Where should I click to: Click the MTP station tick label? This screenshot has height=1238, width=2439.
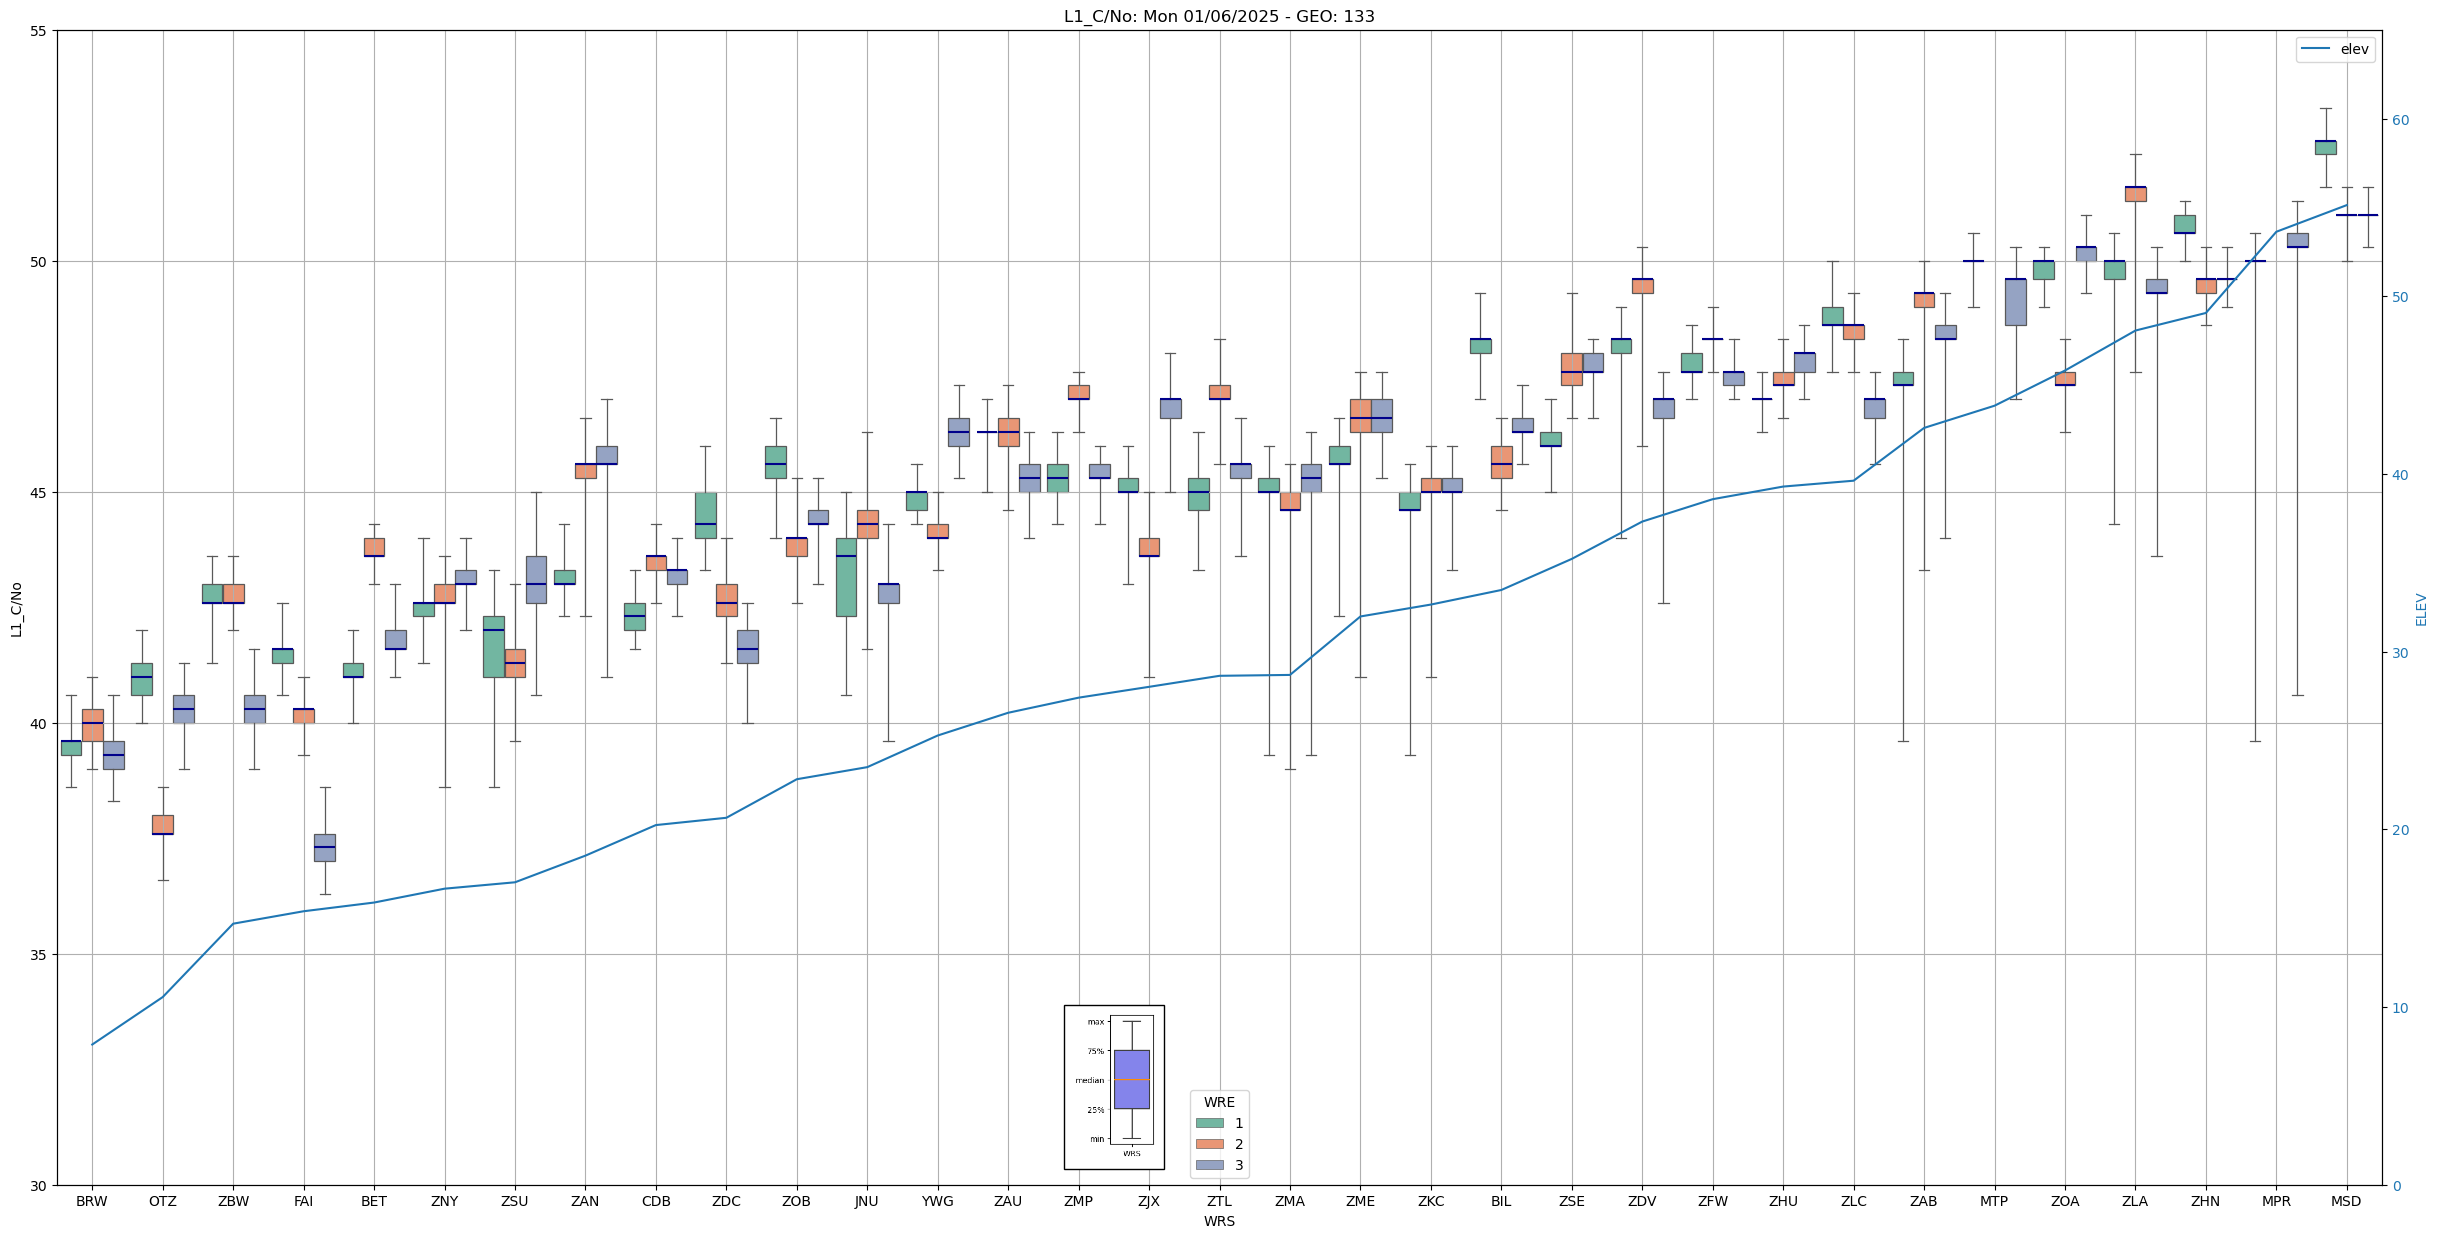click(1993, 1201)
